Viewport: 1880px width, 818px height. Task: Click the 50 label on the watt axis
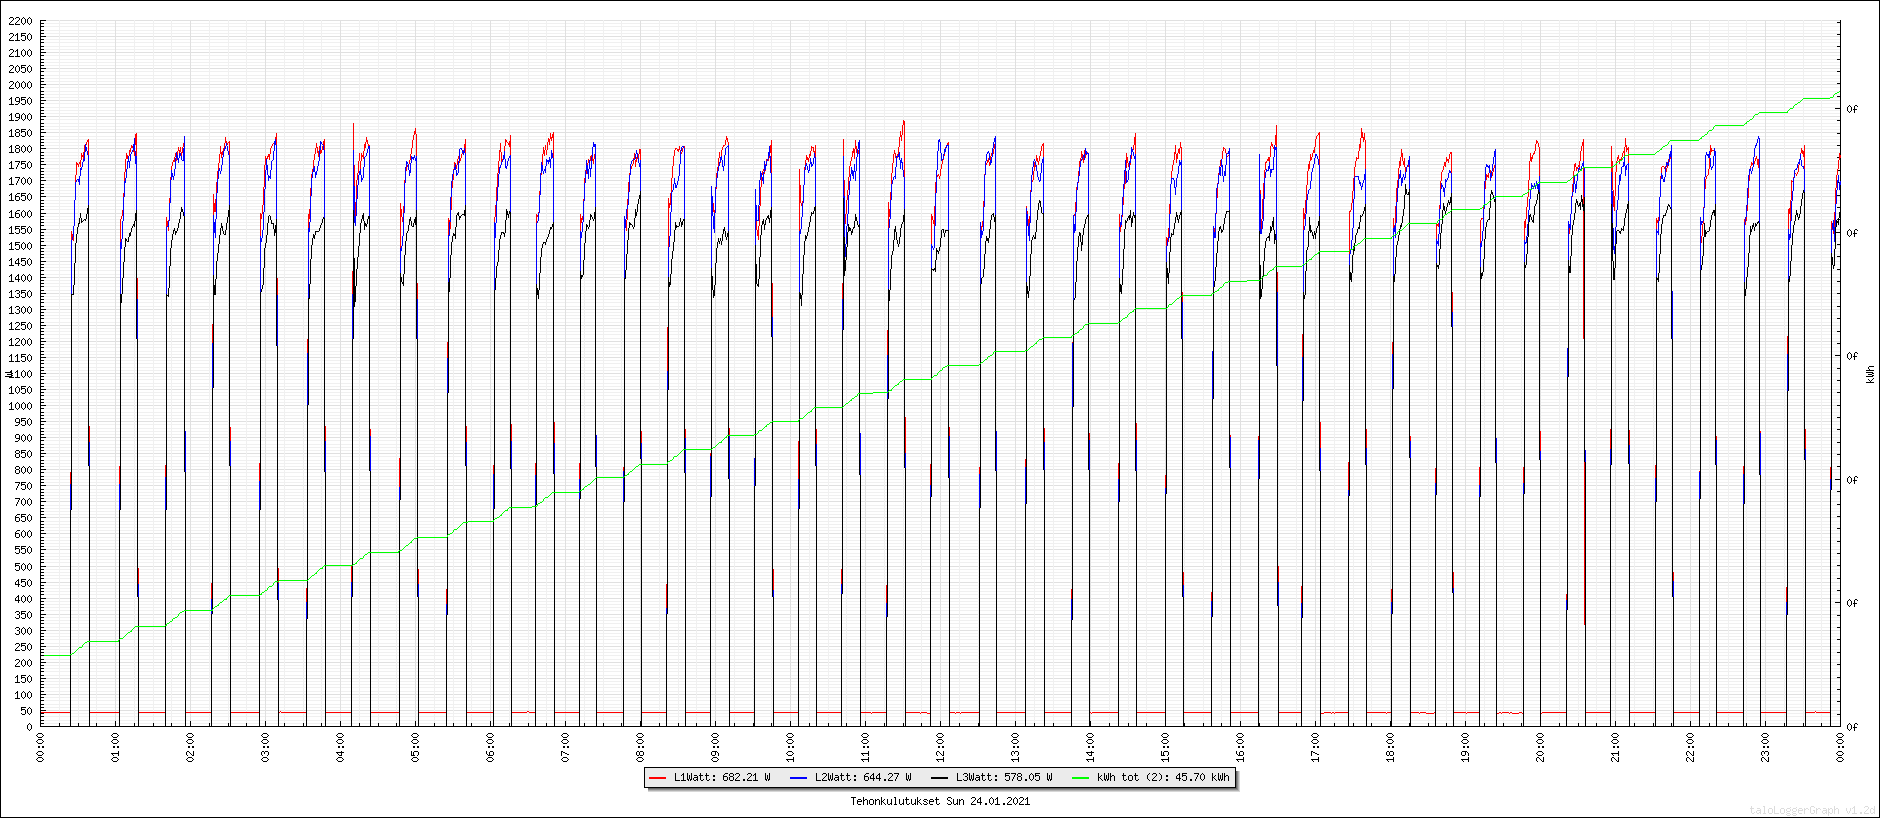(26, 711)
